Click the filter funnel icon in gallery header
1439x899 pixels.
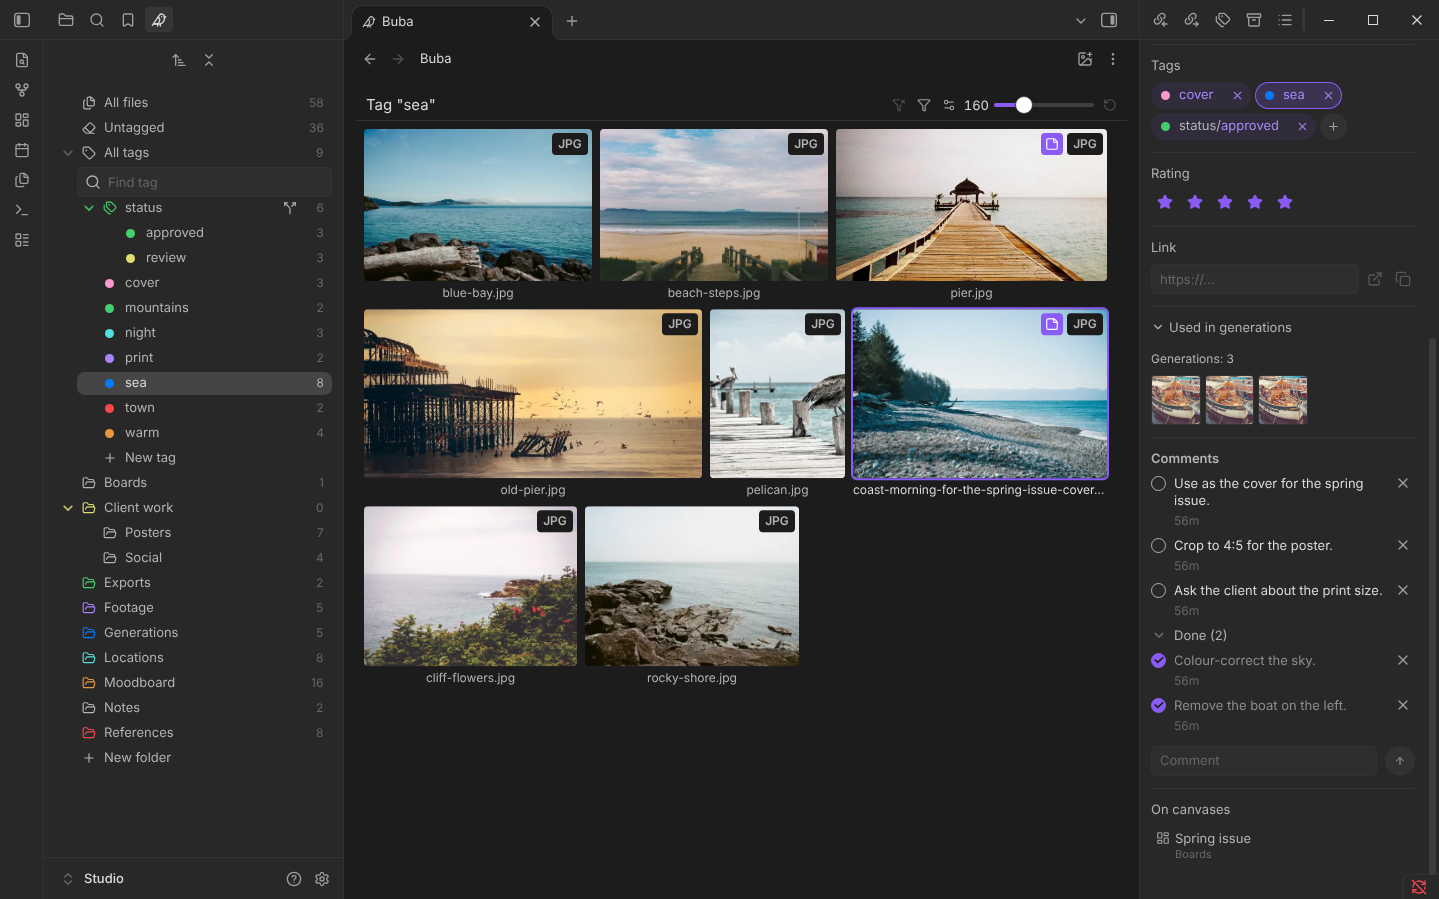(924, 105)
